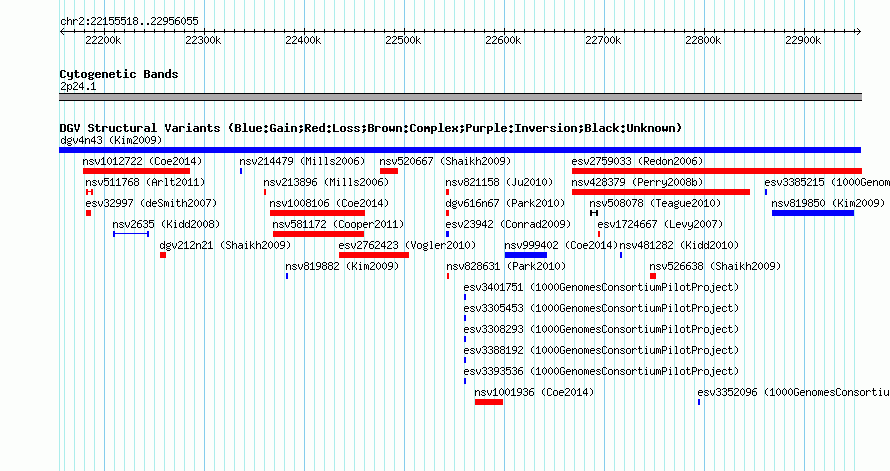Open dgv616n67 (Park2010) variant label
This screenshot has height=471, width=890.
point(505,203)
